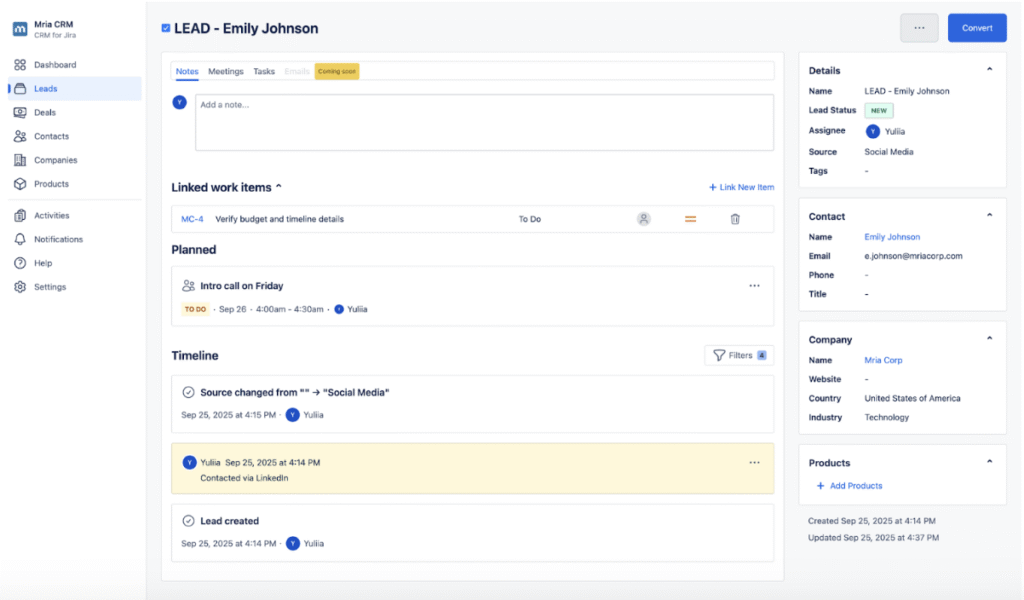
Task: Open the Mria Corp company link
Action: (x=883, y=360)
